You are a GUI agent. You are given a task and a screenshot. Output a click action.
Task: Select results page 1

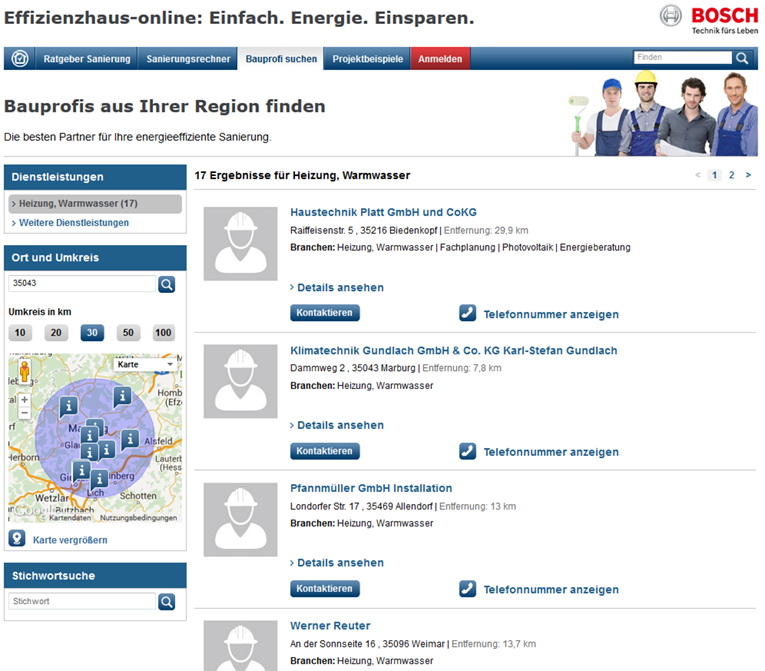click(x=714, y=175)
